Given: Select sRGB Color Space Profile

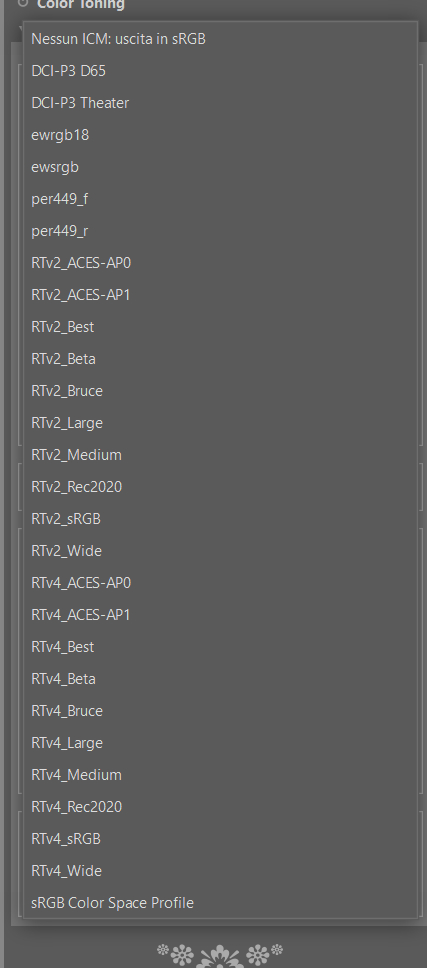Looking at the screenshot, I should tap(220, 903).
